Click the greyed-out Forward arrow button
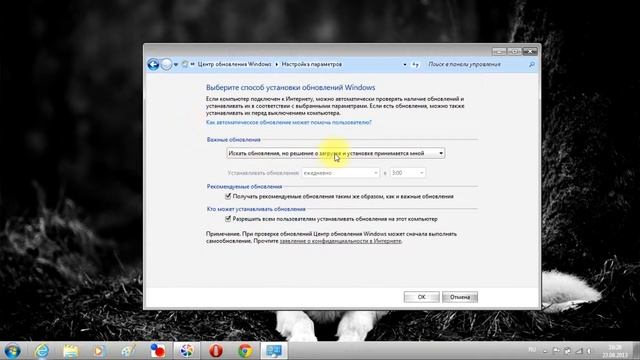 [166, 64]
